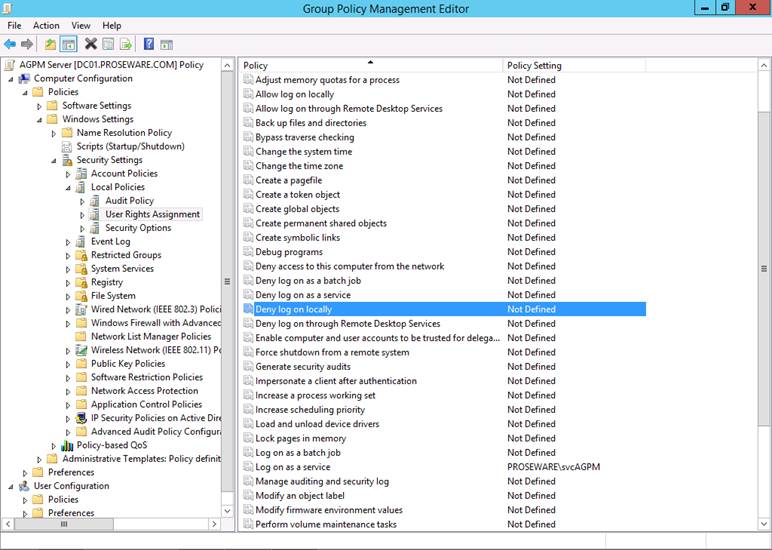Open the Action menu
The width and height of the screenshot is (772, 550).
46,25
